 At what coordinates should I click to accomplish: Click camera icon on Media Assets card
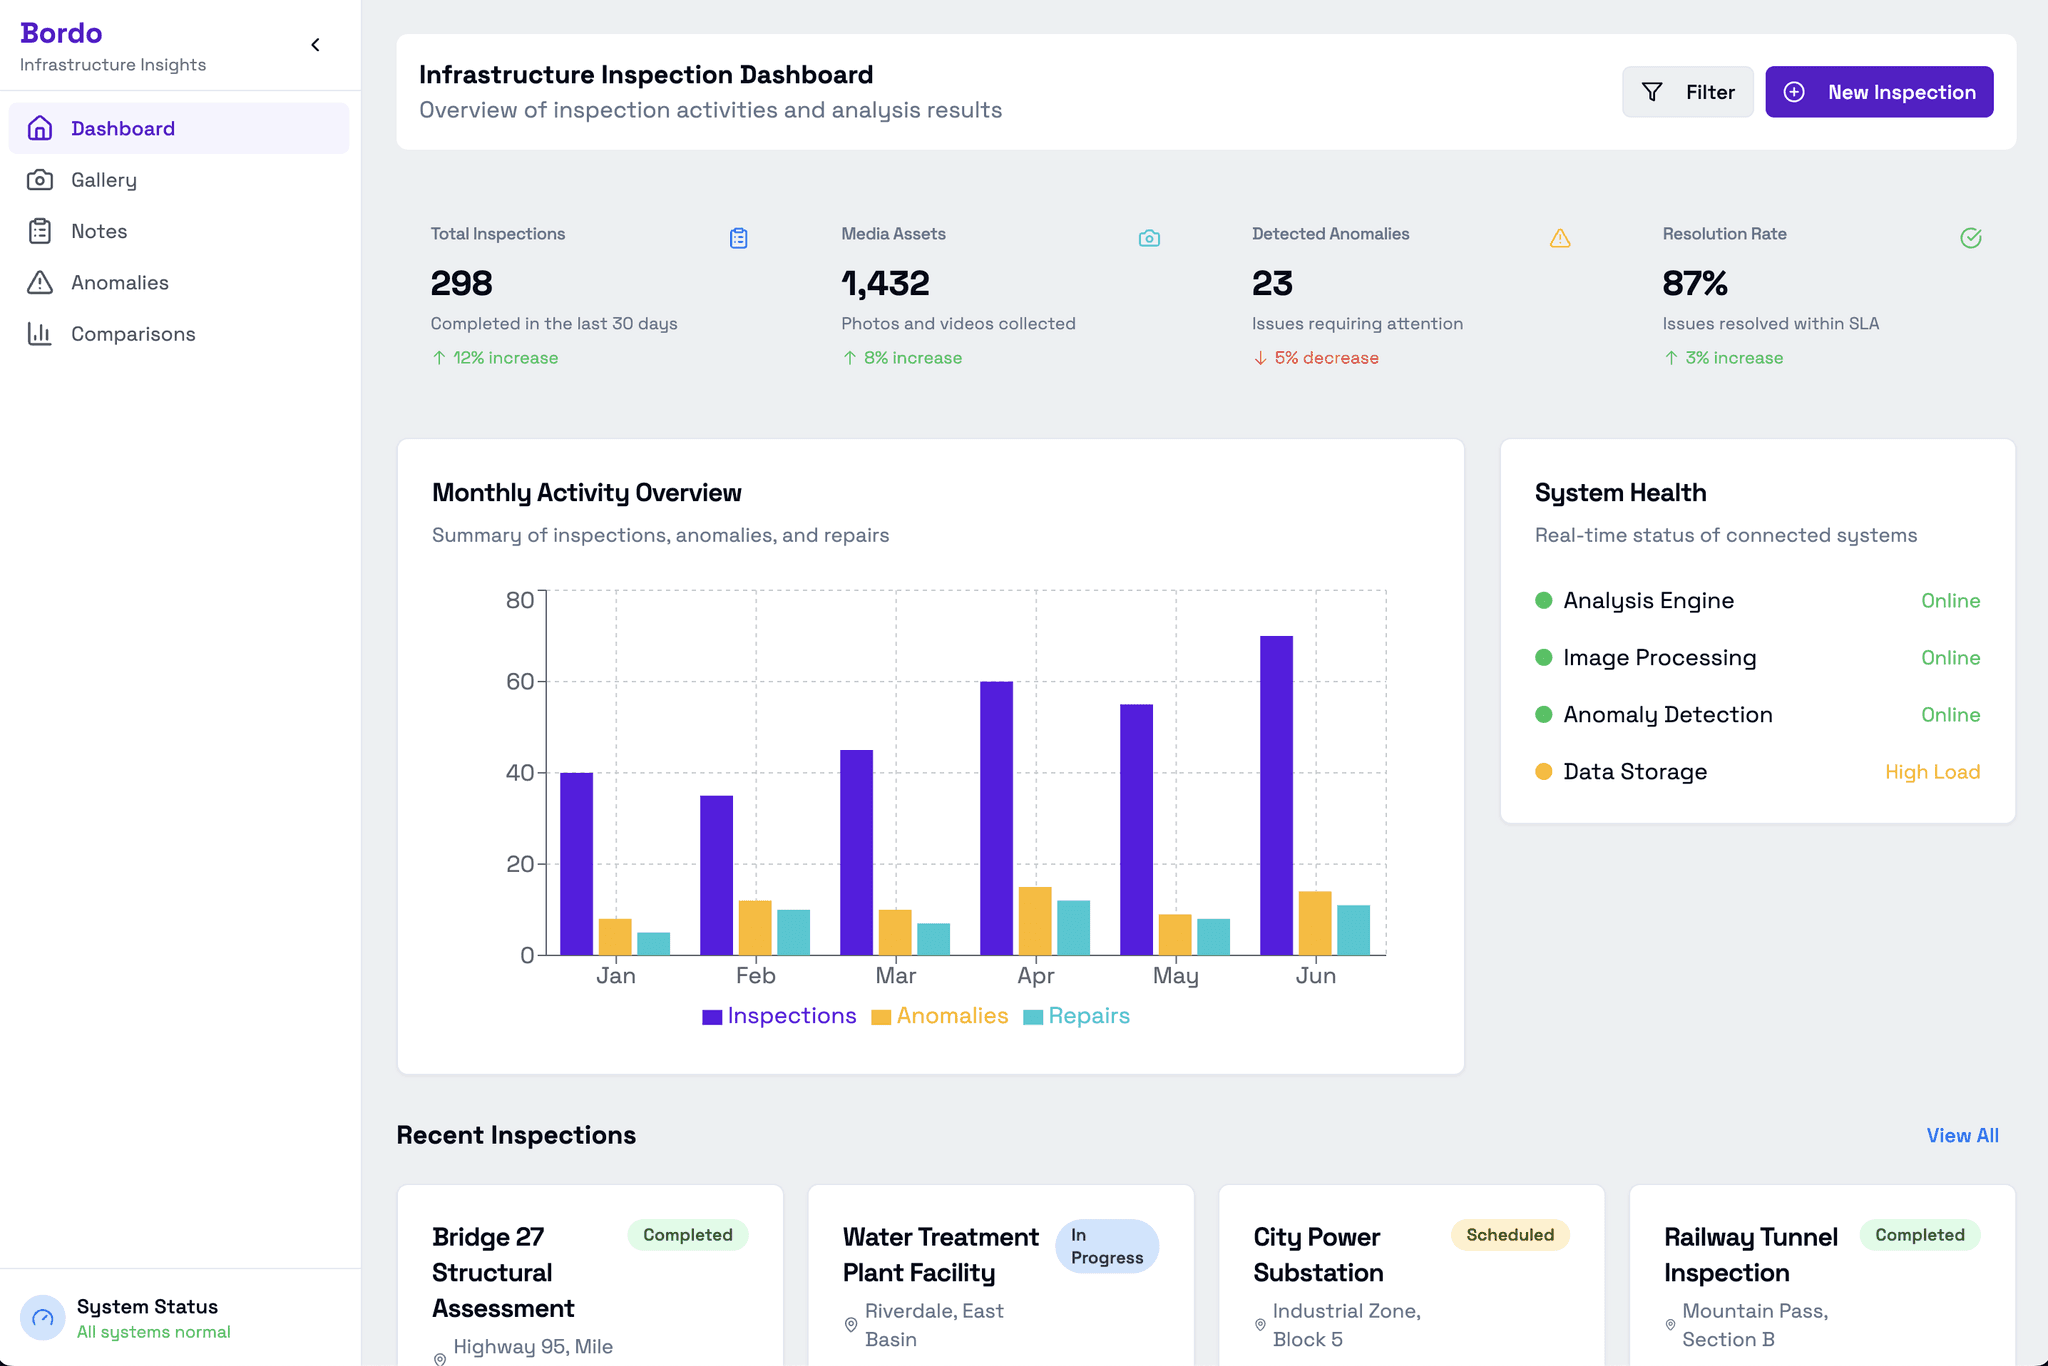(x=1149, y=238)
